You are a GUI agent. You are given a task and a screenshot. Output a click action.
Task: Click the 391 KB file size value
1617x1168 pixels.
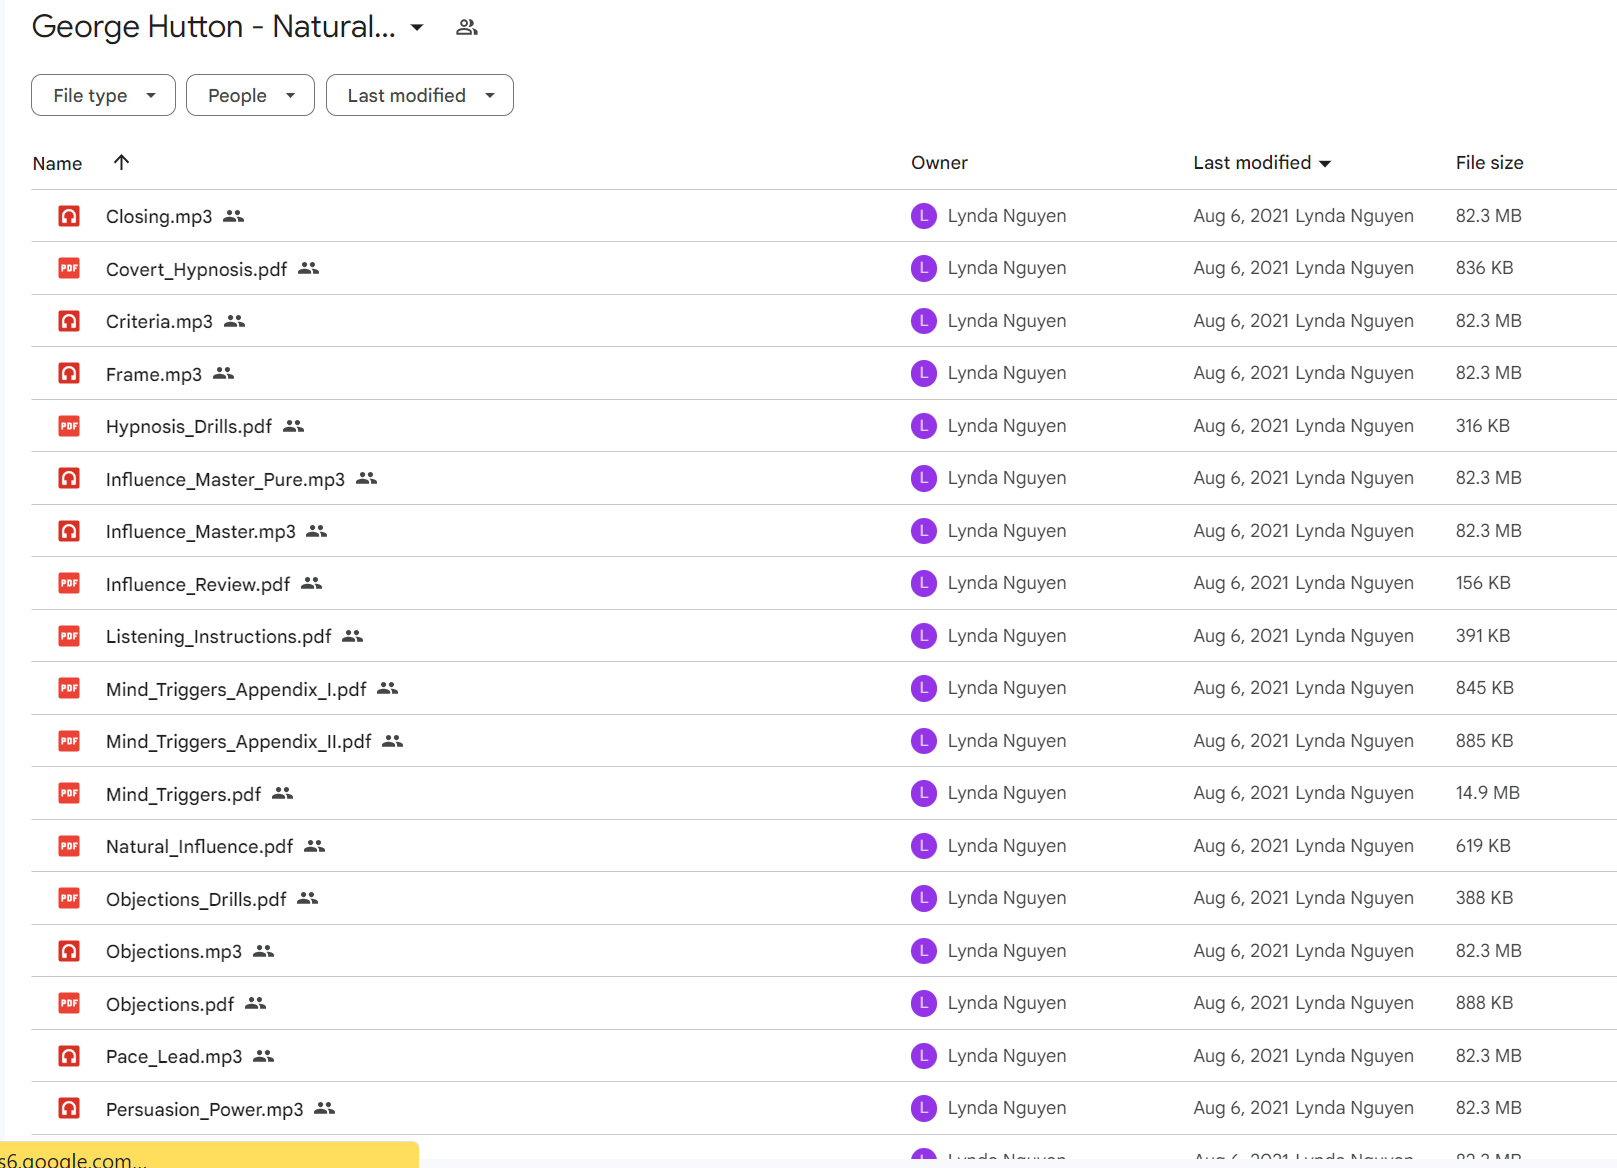point(1483,636)
